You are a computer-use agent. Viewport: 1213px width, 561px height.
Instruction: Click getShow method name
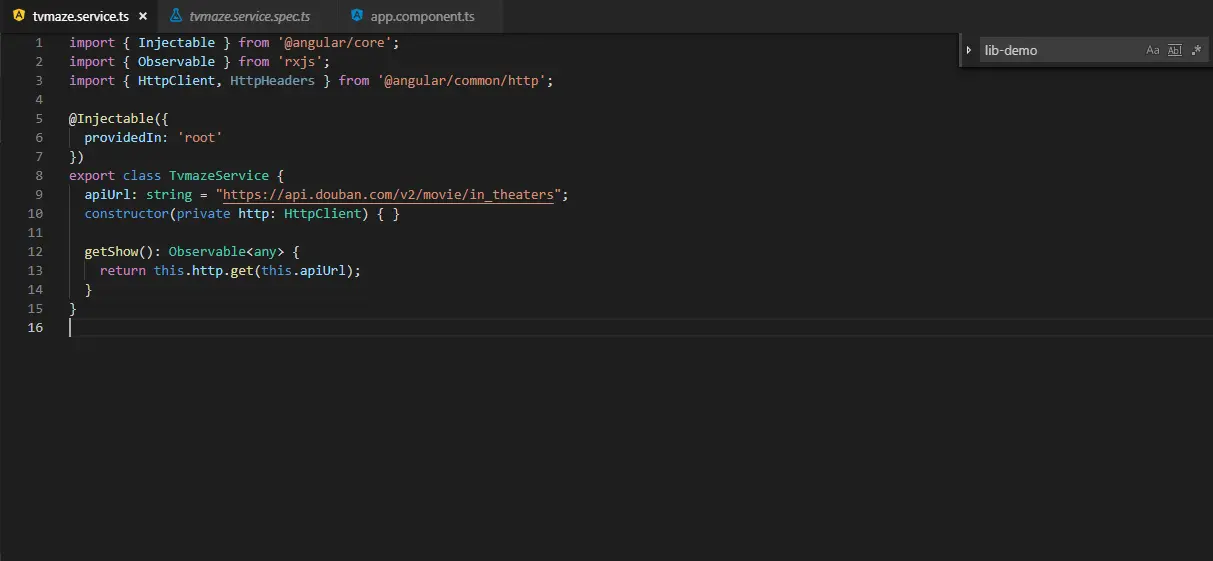pyautogui.click(x=111, y=252)
